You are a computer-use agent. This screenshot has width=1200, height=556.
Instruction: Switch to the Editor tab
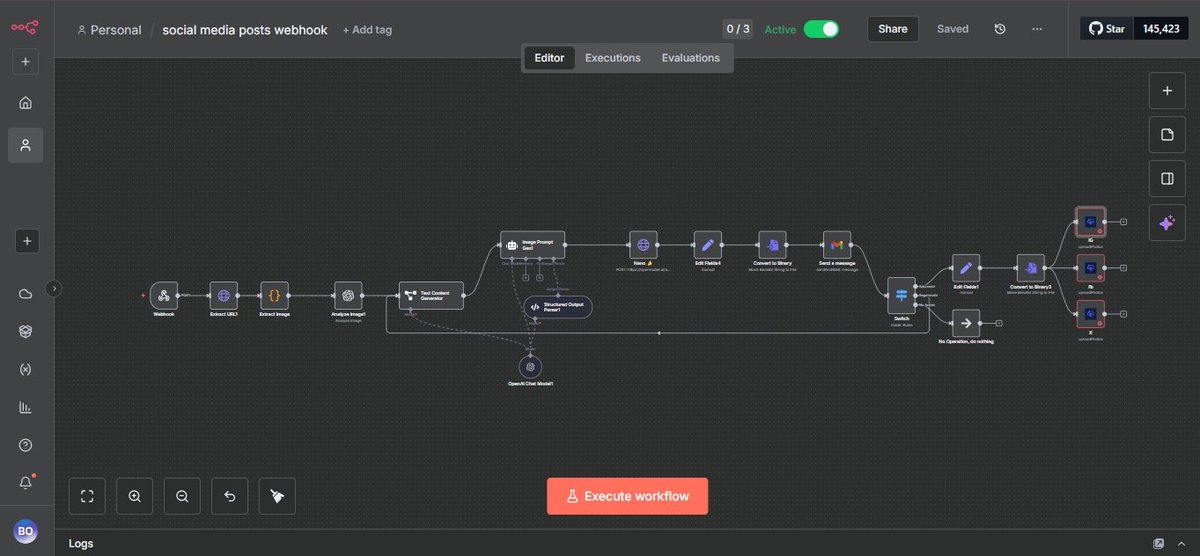549,58
